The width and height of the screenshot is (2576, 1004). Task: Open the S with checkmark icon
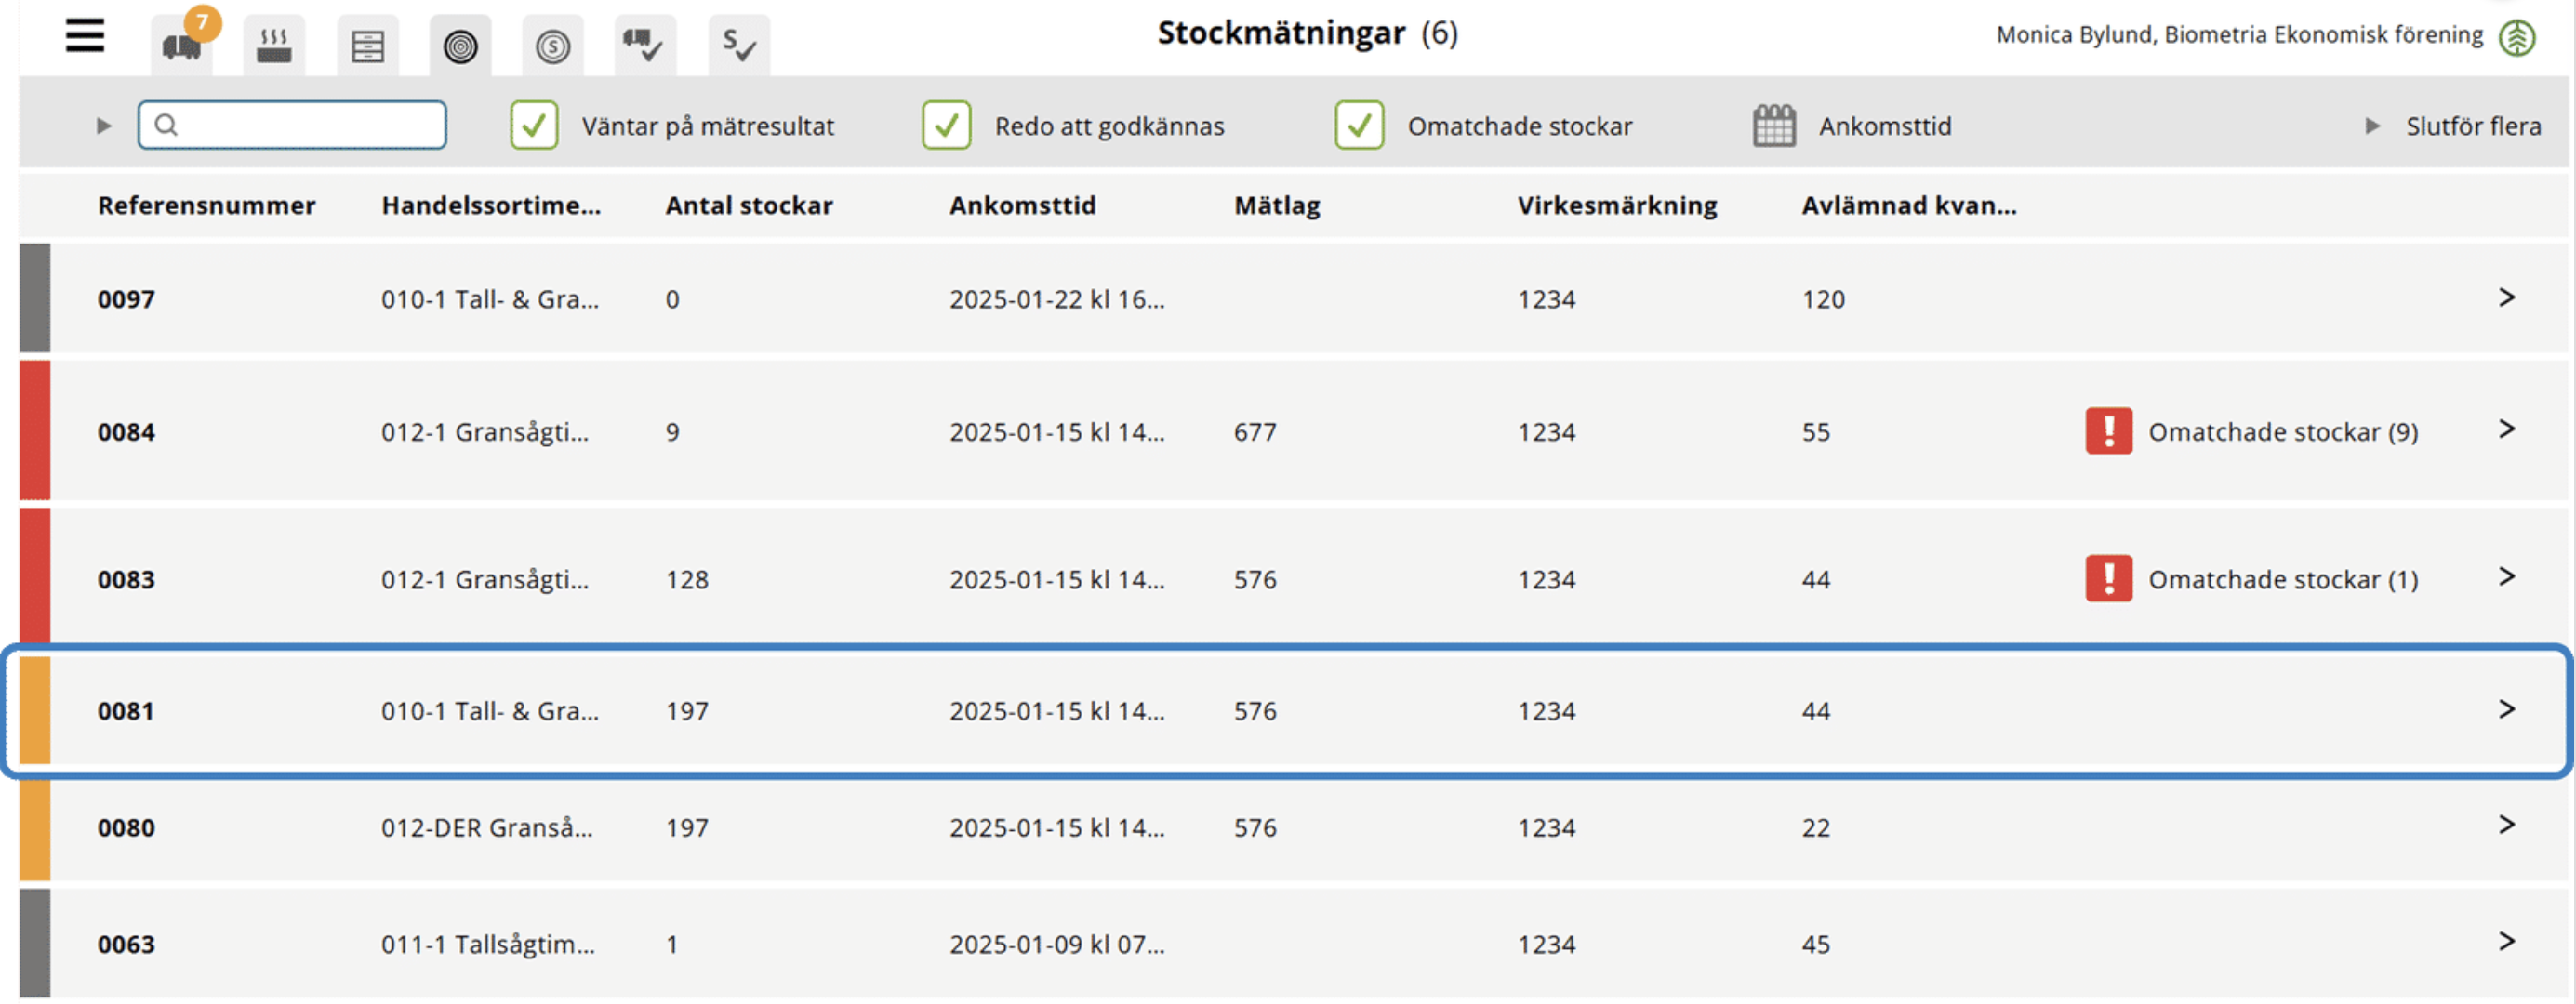click(739, 45)
